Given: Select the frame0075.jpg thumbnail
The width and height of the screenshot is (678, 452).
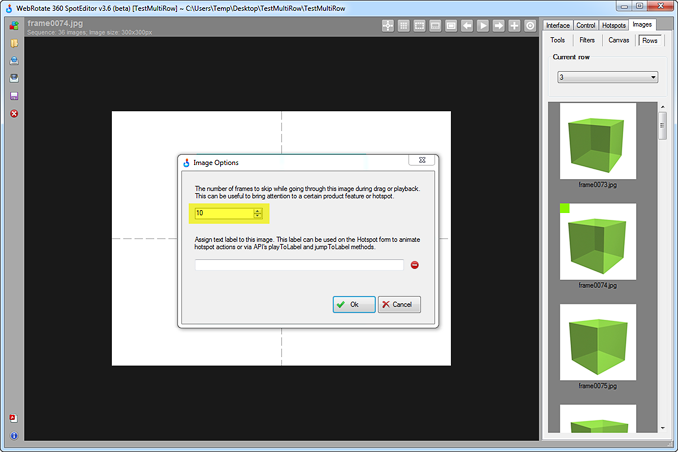Looking at the screenshot, I should click(598, 342).
